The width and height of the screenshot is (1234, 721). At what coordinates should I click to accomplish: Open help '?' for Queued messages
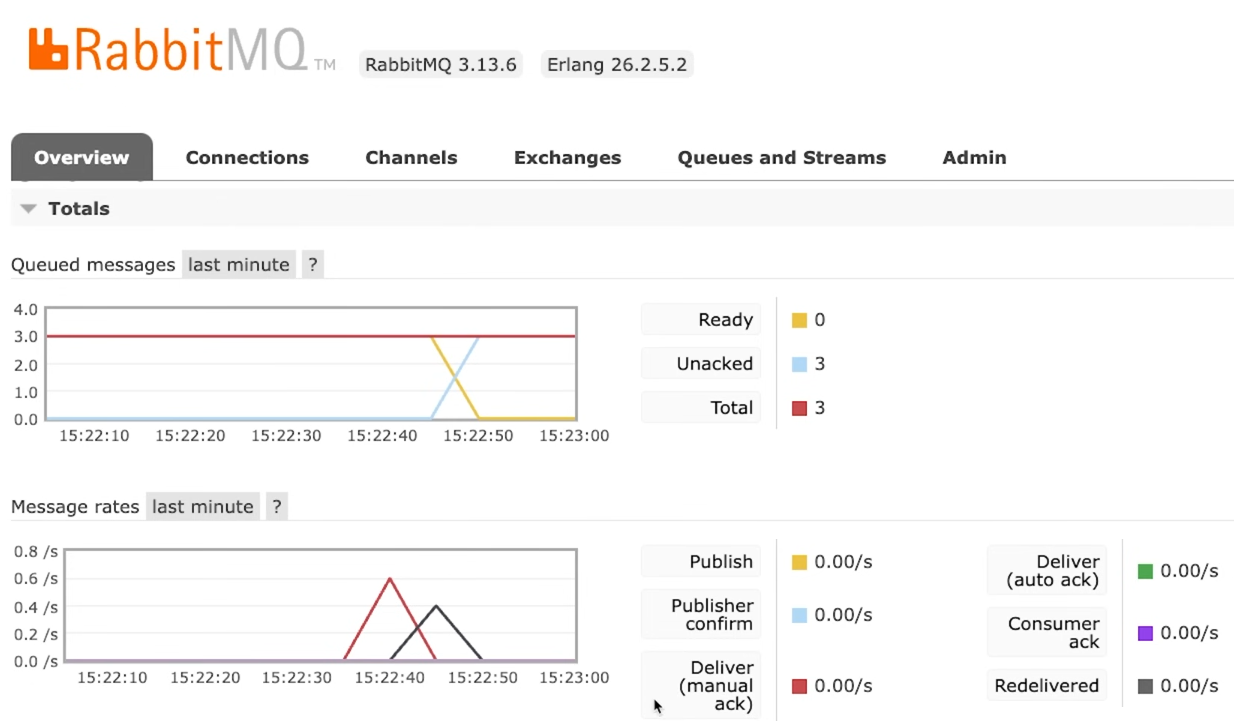(x=313, y=265)
